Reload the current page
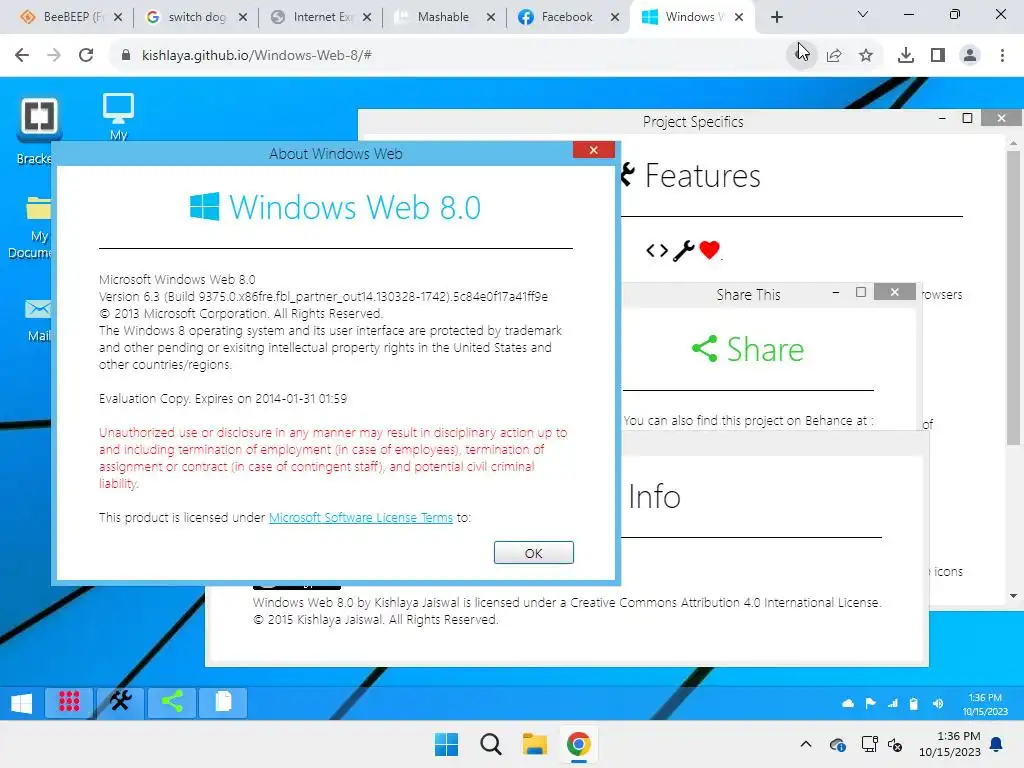 [x=86, y=55]
